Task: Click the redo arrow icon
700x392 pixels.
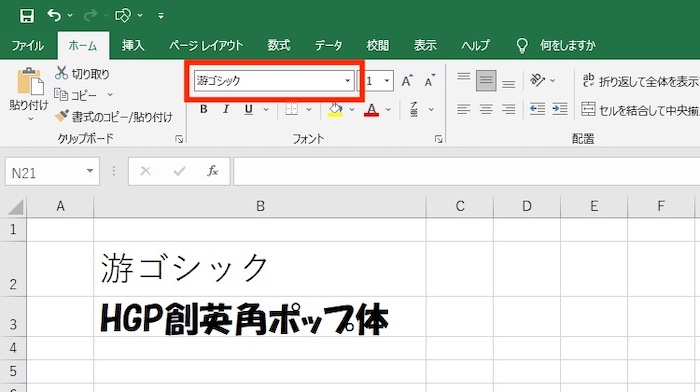Action: coord(90,16)
